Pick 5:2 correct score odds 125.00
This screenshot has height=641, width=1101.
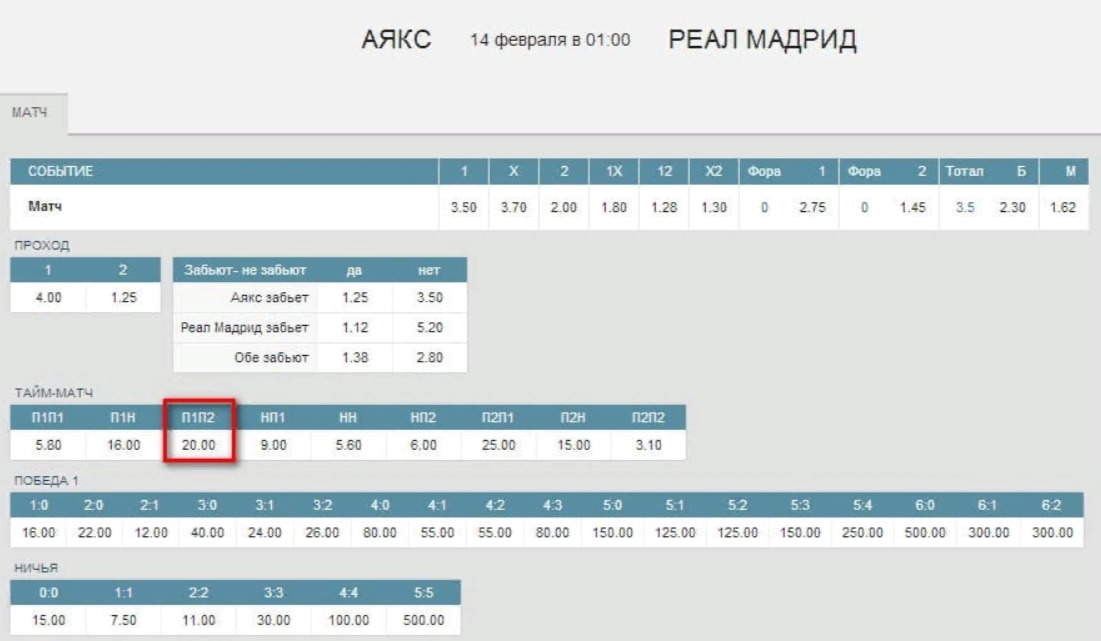coord(737,533)
